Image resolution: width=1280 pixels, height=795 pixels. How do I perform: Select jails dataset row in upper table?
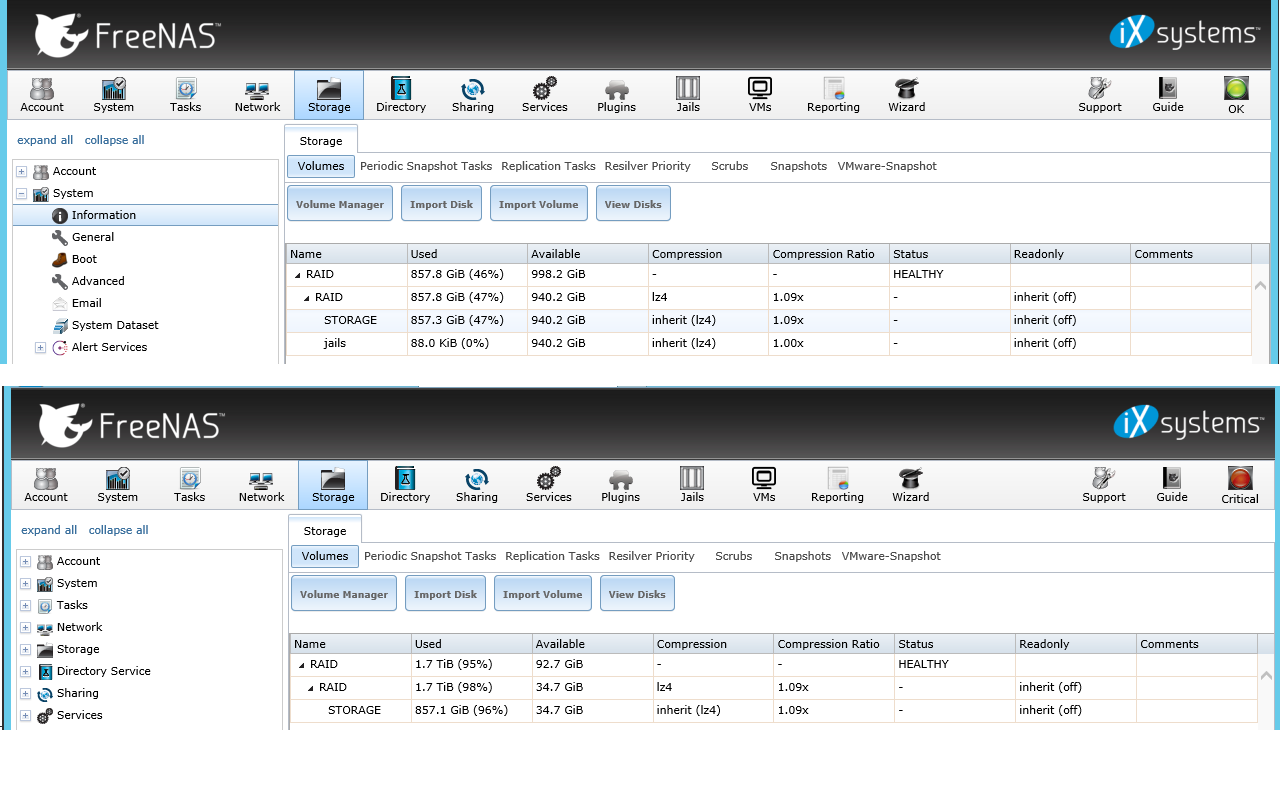click(768, 343)
